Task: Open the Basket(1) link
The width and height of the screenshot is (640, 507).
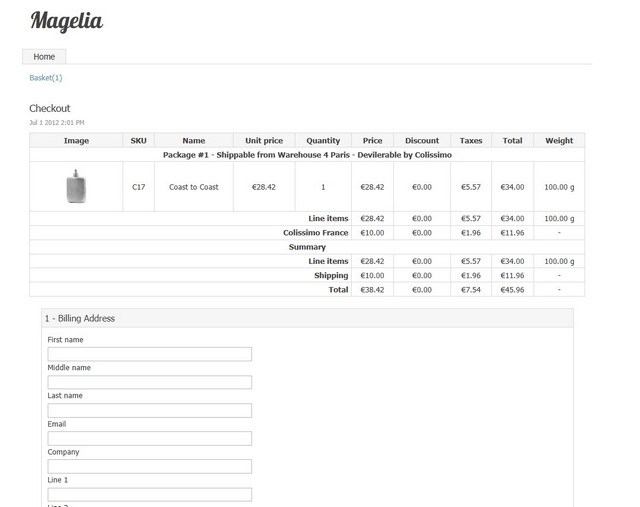Action: [46, 78]
